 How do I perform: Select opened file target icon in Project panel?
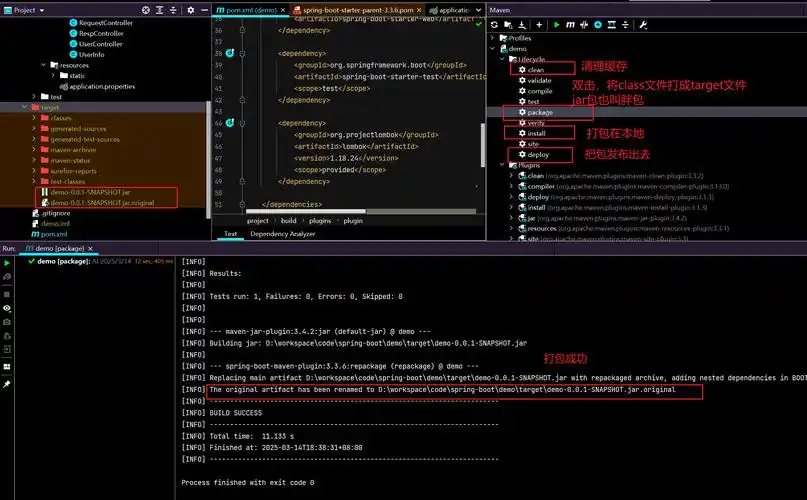click(x=146, y=10)
